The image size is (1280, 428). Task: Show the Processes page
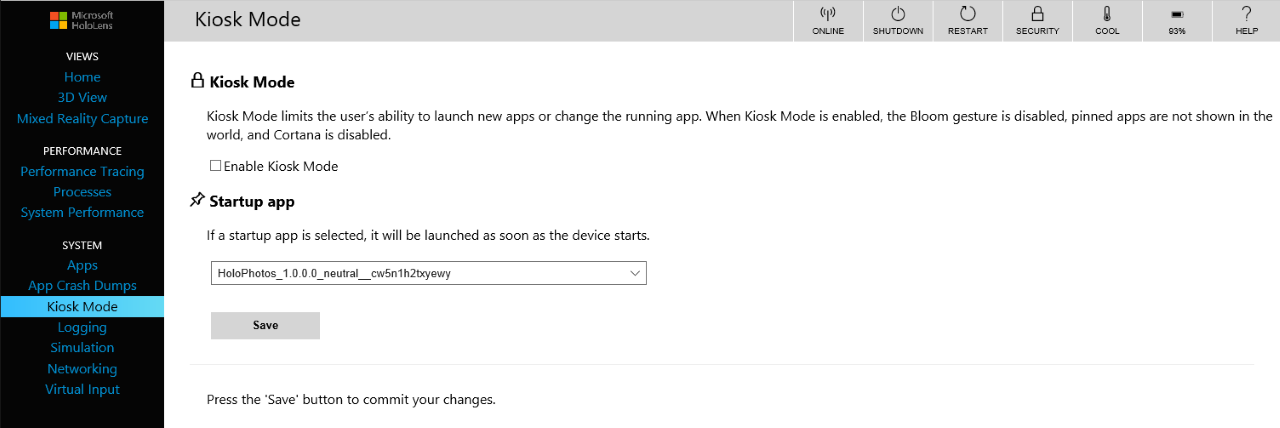click(82, 192)
